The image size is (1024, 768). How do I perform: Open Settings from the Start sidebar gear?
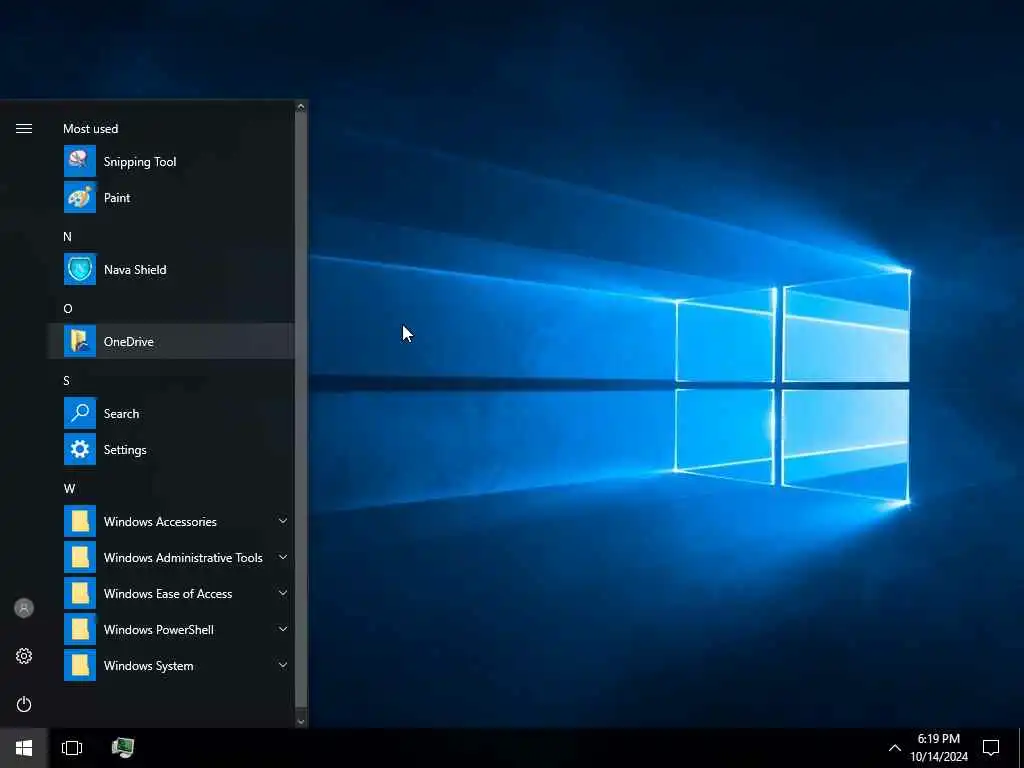pyautogui.click(x=24, y=656)
